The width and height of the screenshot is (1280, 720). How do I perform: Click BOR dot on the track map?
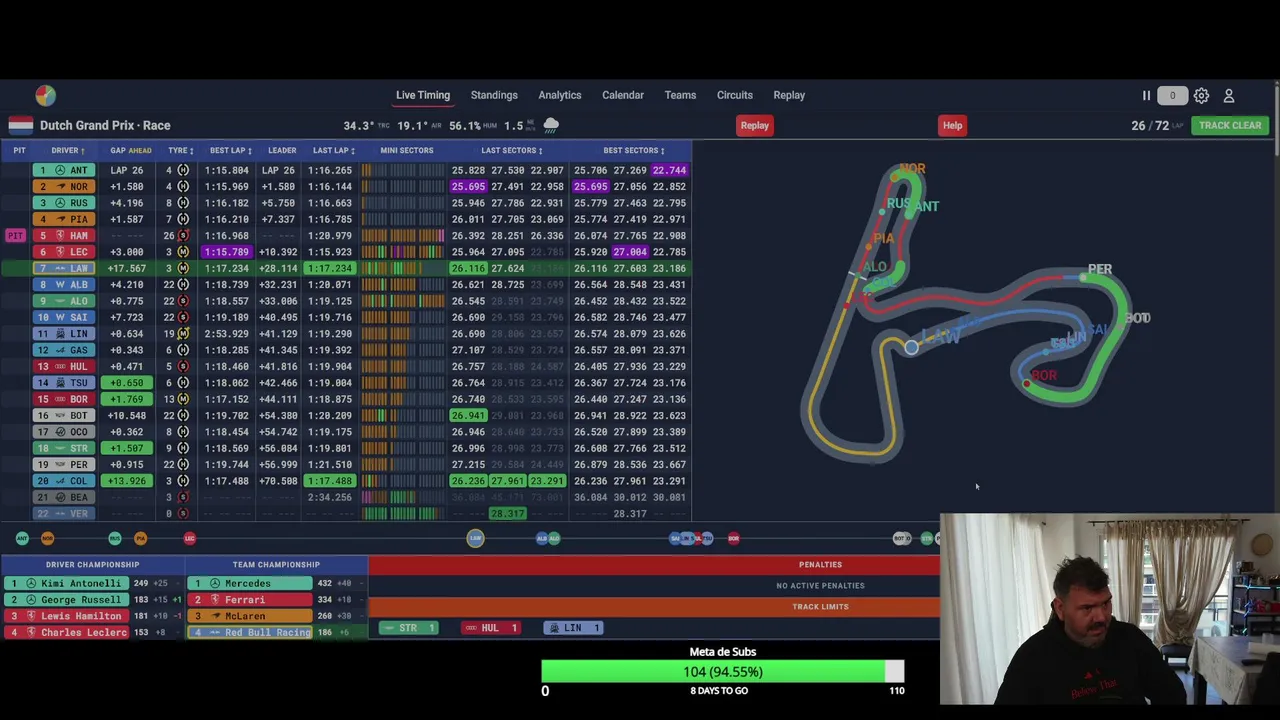click(x=1027, y=383)
